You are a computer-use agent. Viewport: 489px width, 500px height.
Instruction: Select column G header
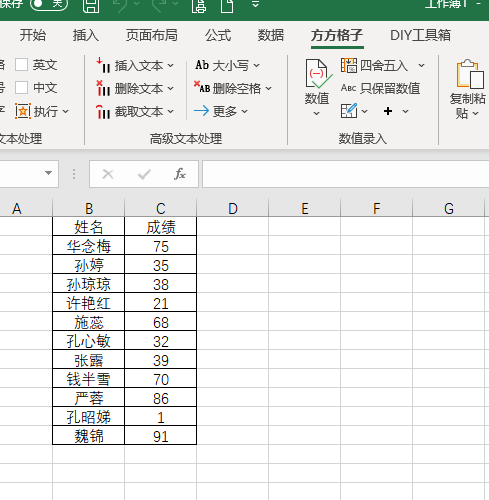coord(449,208)
